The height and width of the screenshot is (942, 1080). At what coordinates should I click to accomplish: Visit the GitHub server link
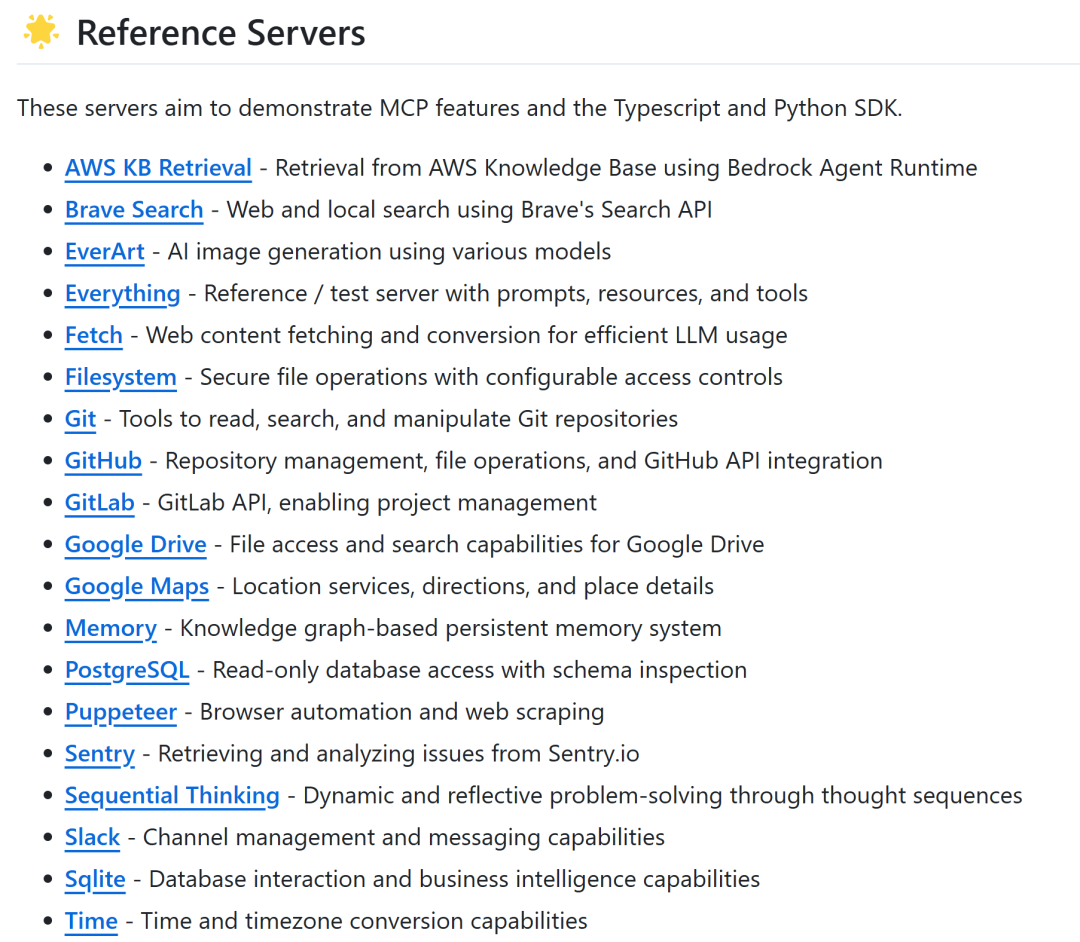103,461
